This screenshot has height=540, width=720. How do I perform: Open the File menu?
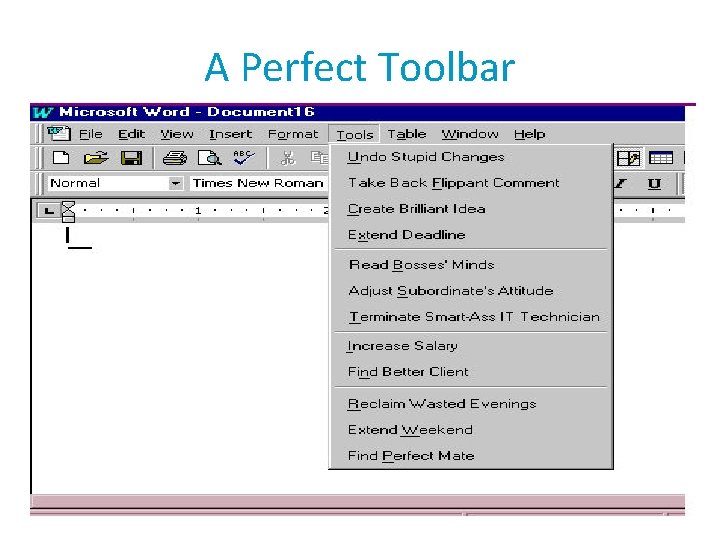90,134
